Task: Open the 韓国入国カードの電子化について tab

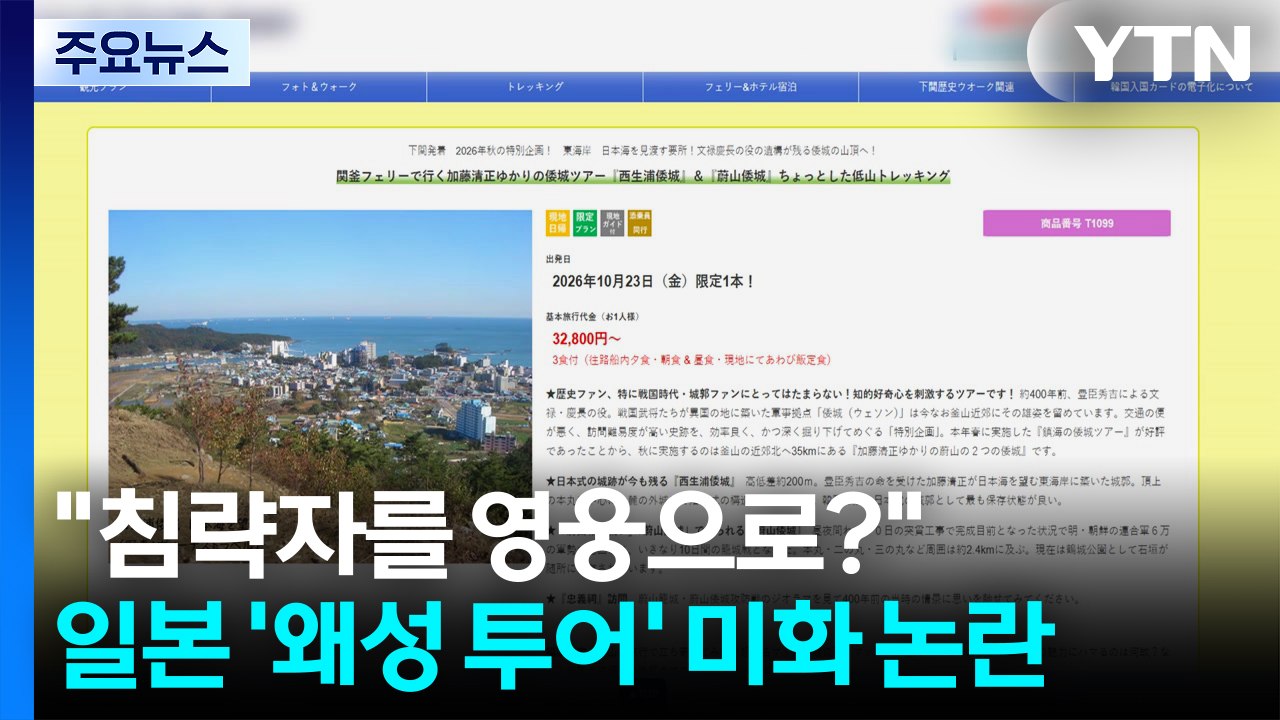Action: point(1177,87)
